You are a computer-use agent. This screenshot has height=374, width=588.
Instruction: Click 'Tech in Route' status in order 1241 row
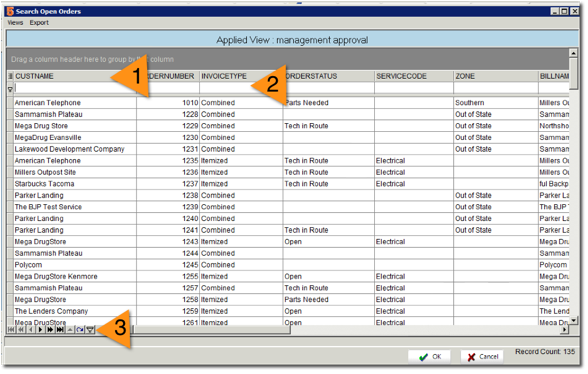click(328, 230)
